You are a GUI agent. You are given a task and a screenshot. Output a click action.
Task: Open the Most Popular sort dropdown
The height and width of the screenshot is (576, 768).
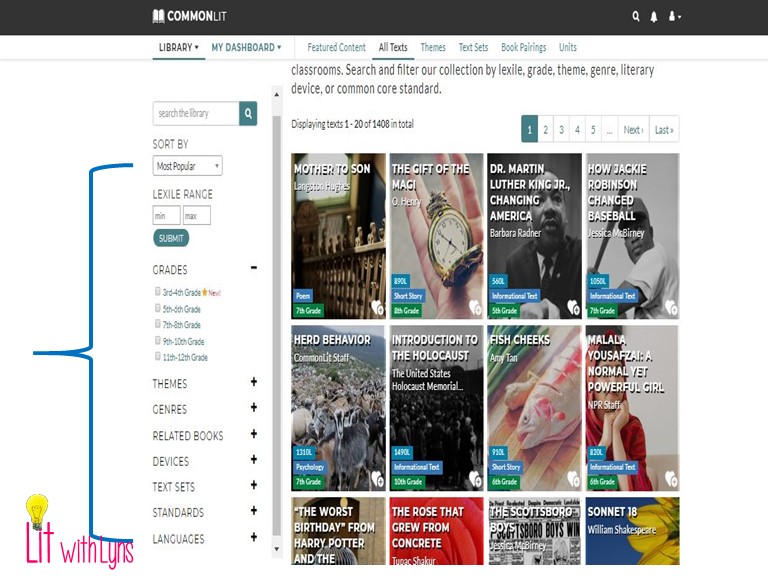click(x=188, y=166)
